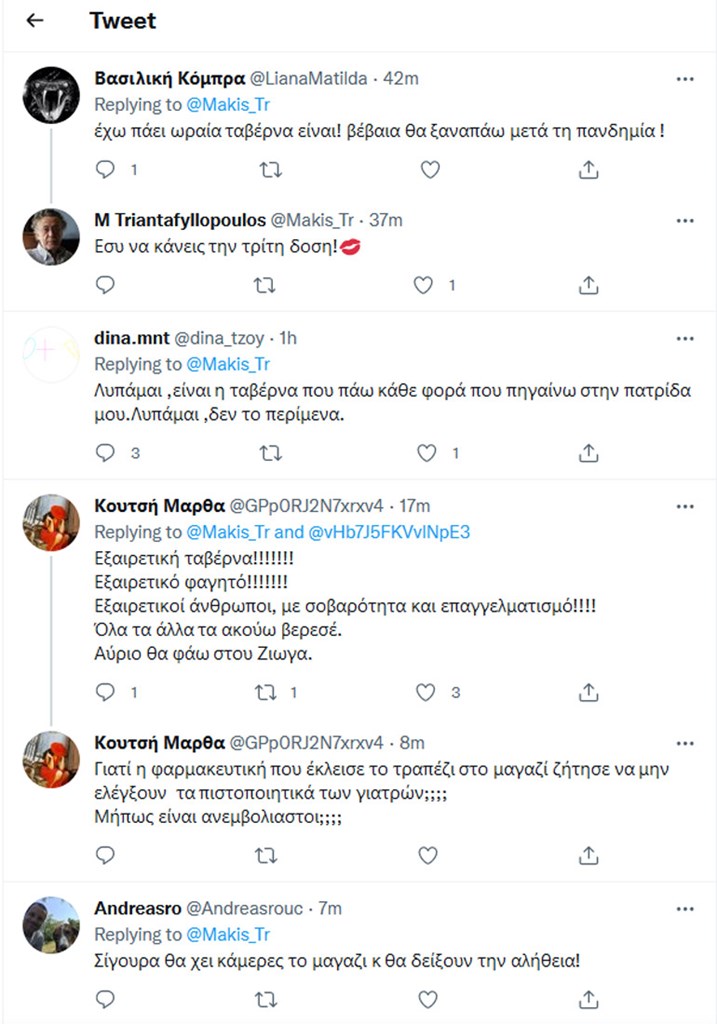Open Βασιλική Κόμπρα's profile avatar
Screen dimensions: 717x1024
click(x=51, y=95)
